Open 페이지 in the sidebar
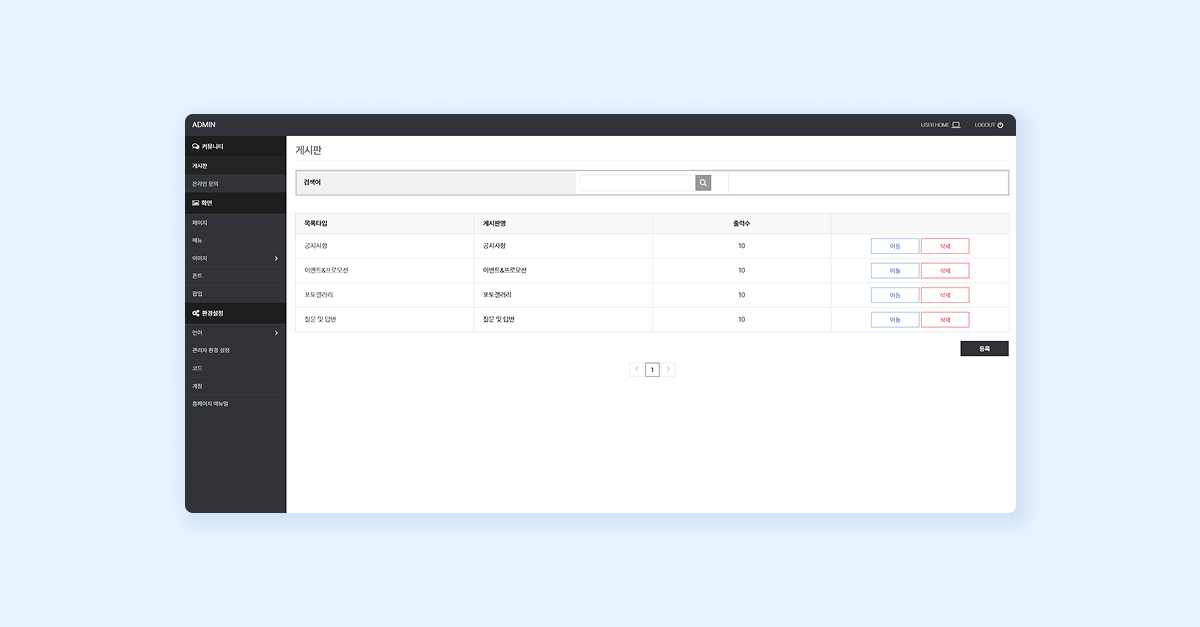The width and height of the screenshot is (1200, 627). (x=236, y=222)
